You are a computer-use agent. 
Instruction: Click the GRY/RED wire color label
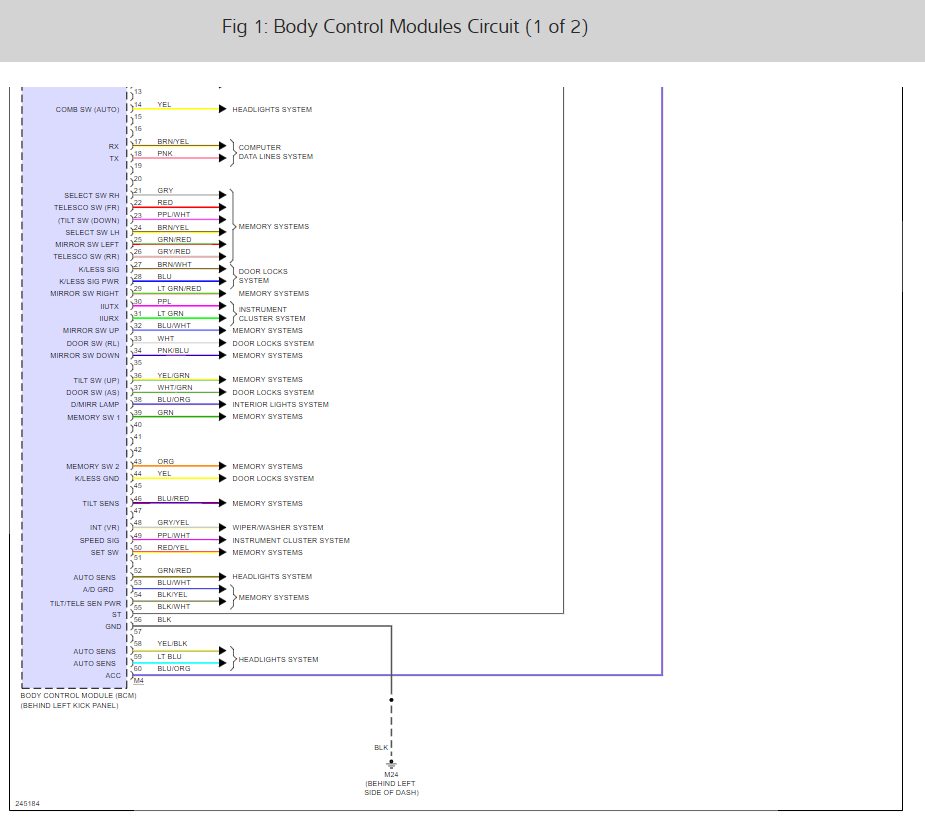[x=173, y=252]
